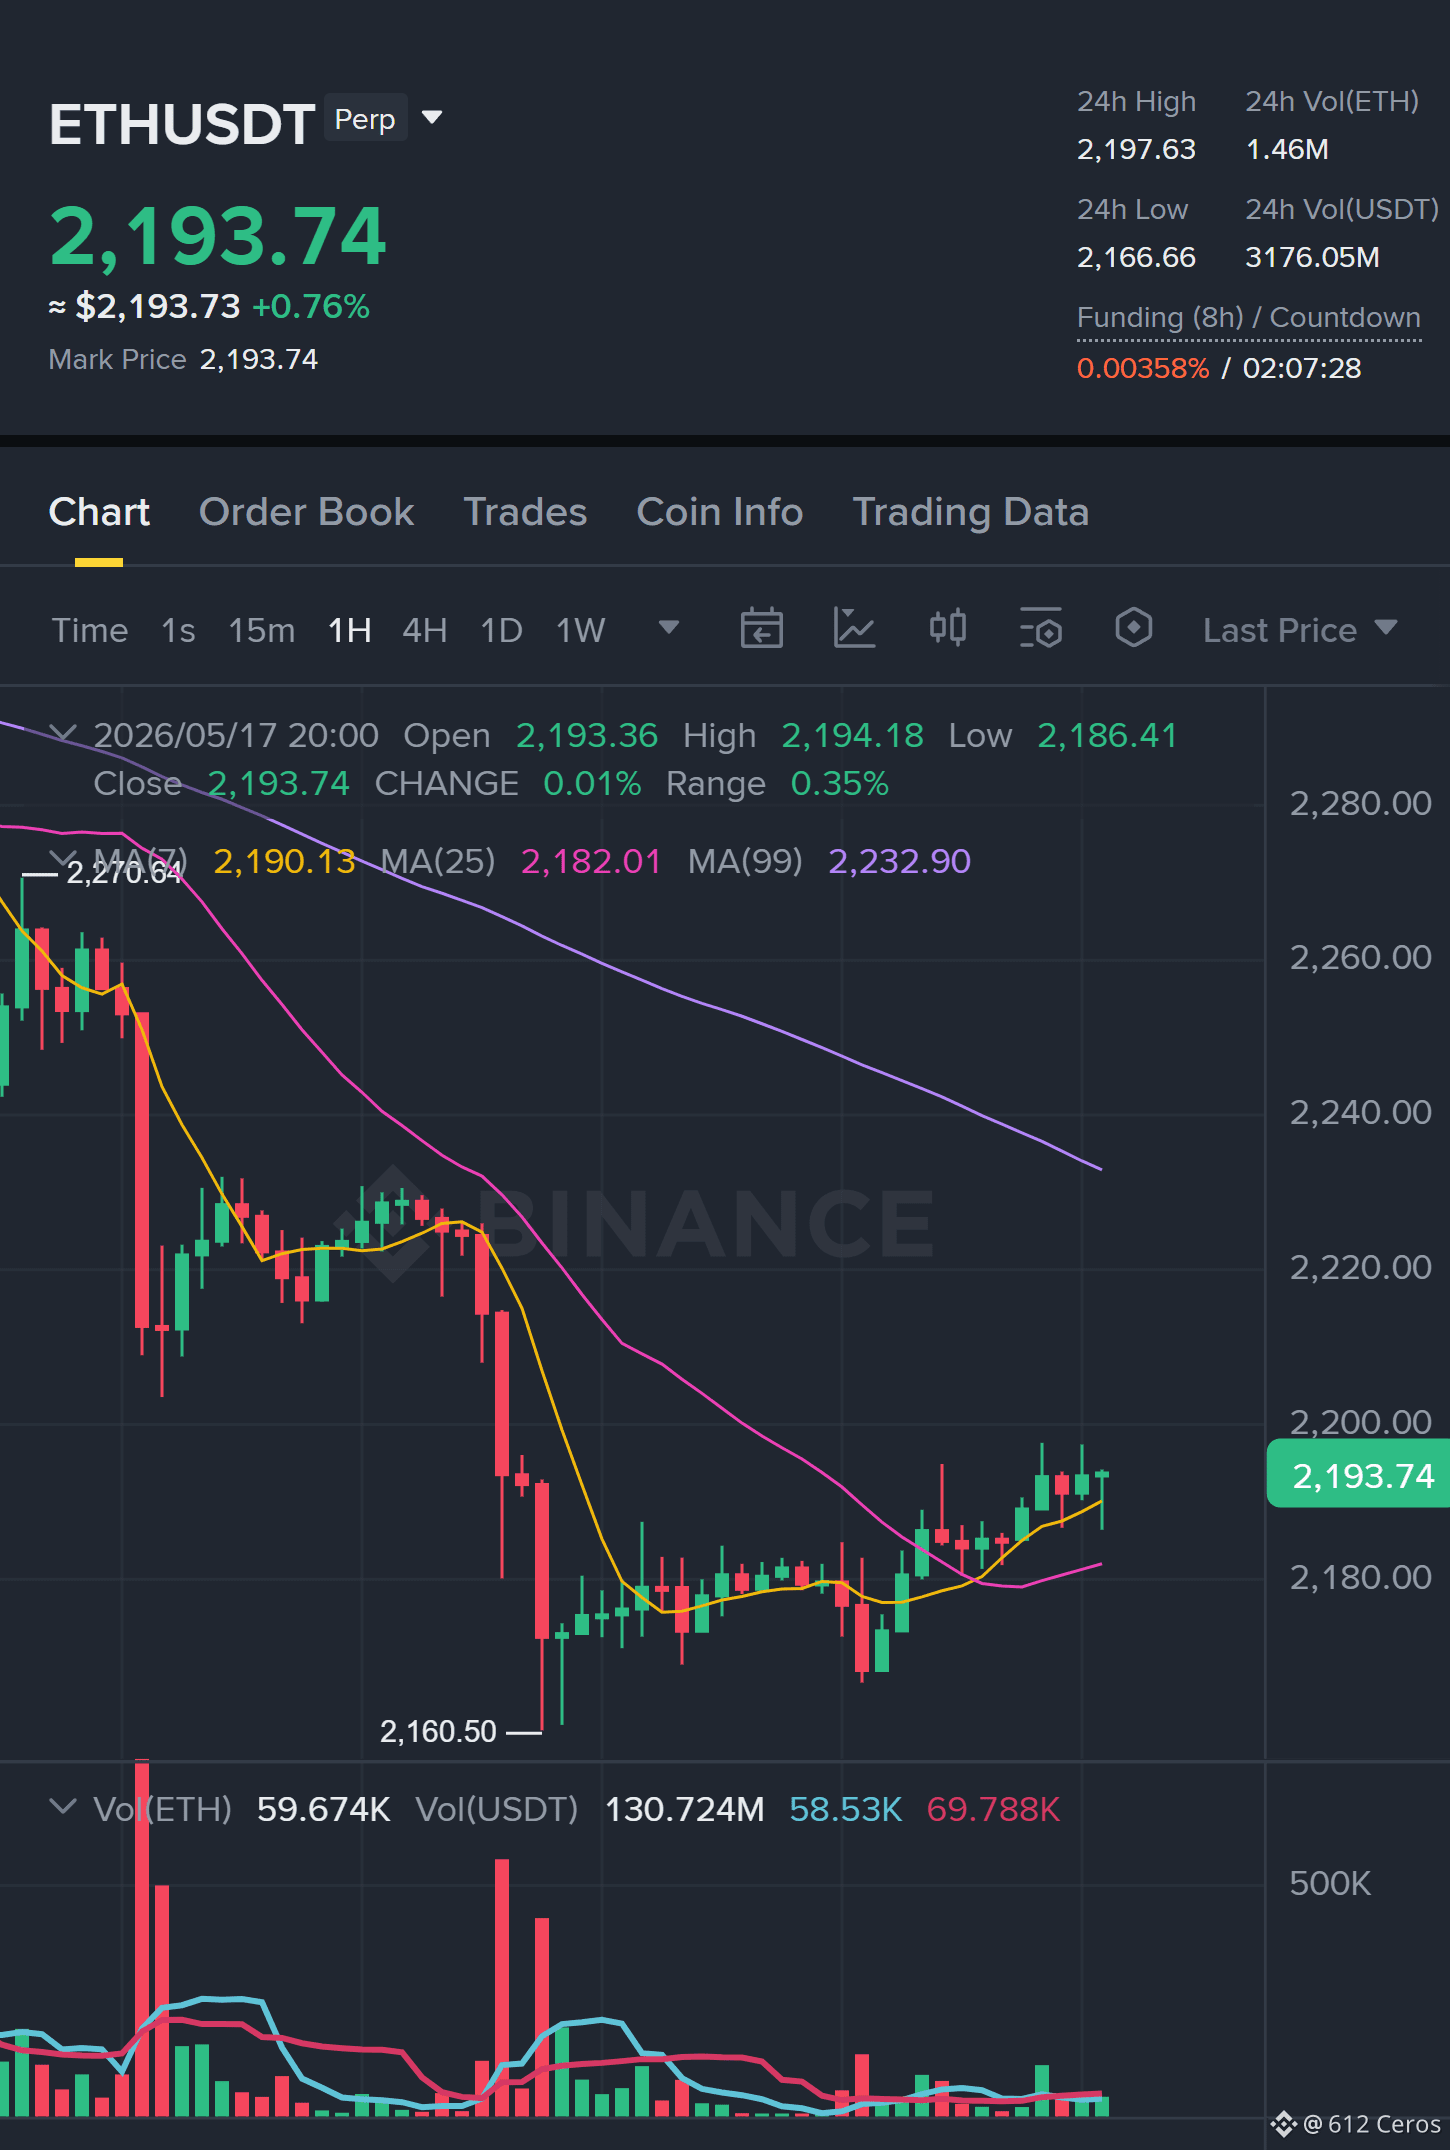1450x2150 pixels.
Task: Open the Trades tab
Action: pos(525,512)
